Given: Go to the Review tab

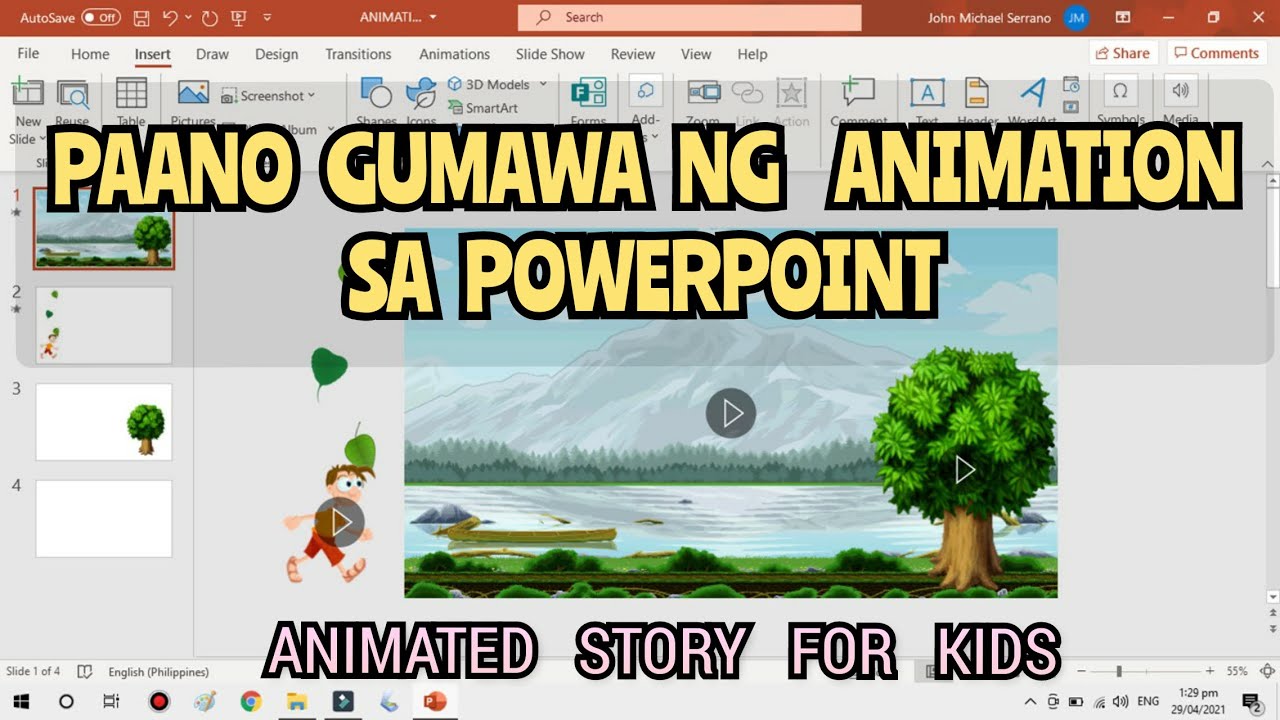Looking at the screenshot, I should (x=633, y=54).
